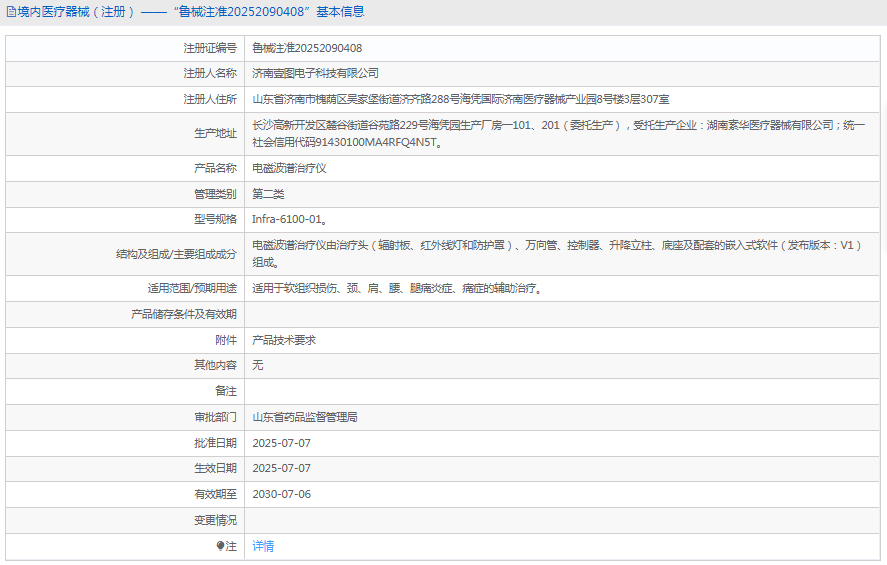Select company name 济南壹图电子科技有限公司
Image resolution: width=887 pixels, height=565 pixels.
click(315, 73)
